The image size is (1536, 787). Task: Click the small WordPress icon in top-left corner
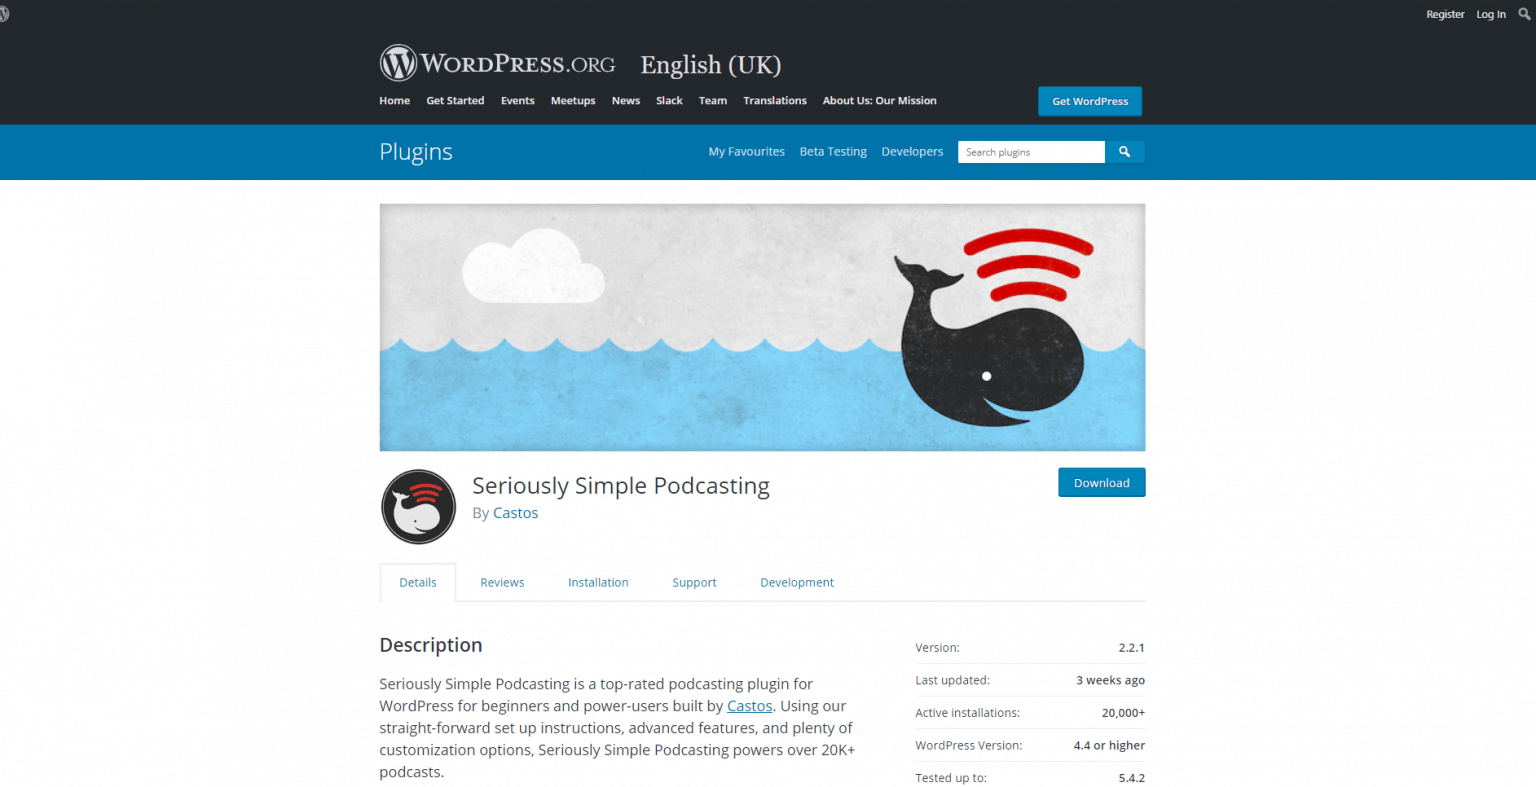[x=4, y=14]
